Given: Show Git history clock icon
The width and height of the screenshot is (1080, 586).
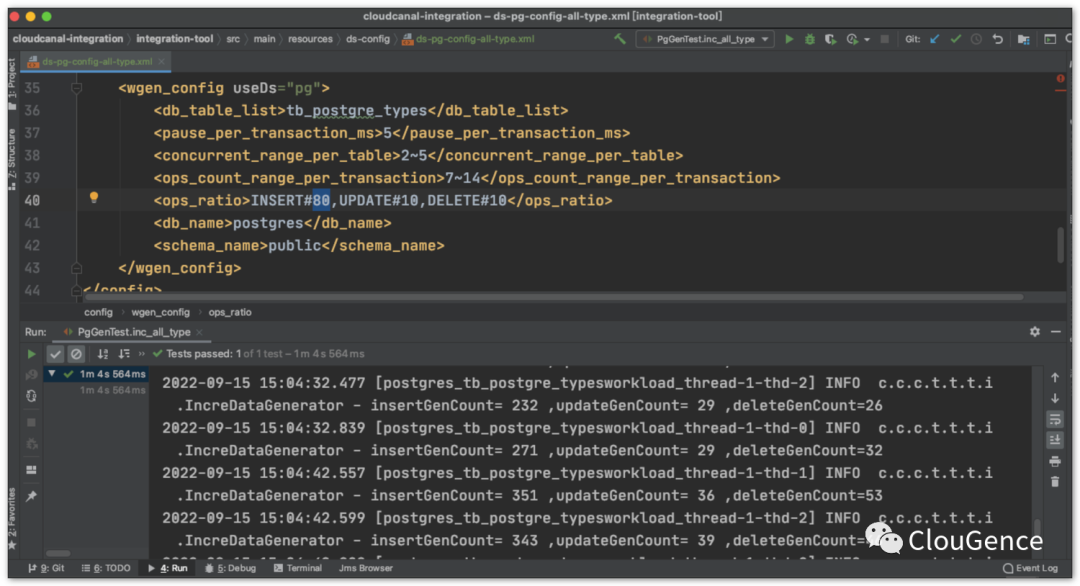Looking at the screenshot, I should click(976, 39).
